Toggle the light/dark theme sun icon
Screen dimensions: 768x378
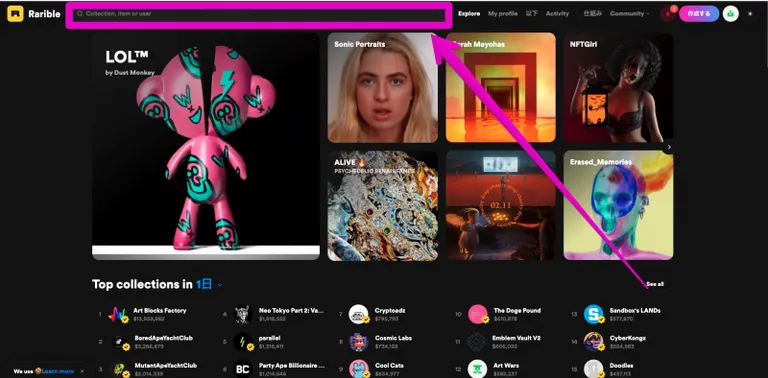[x=750, y=14]
